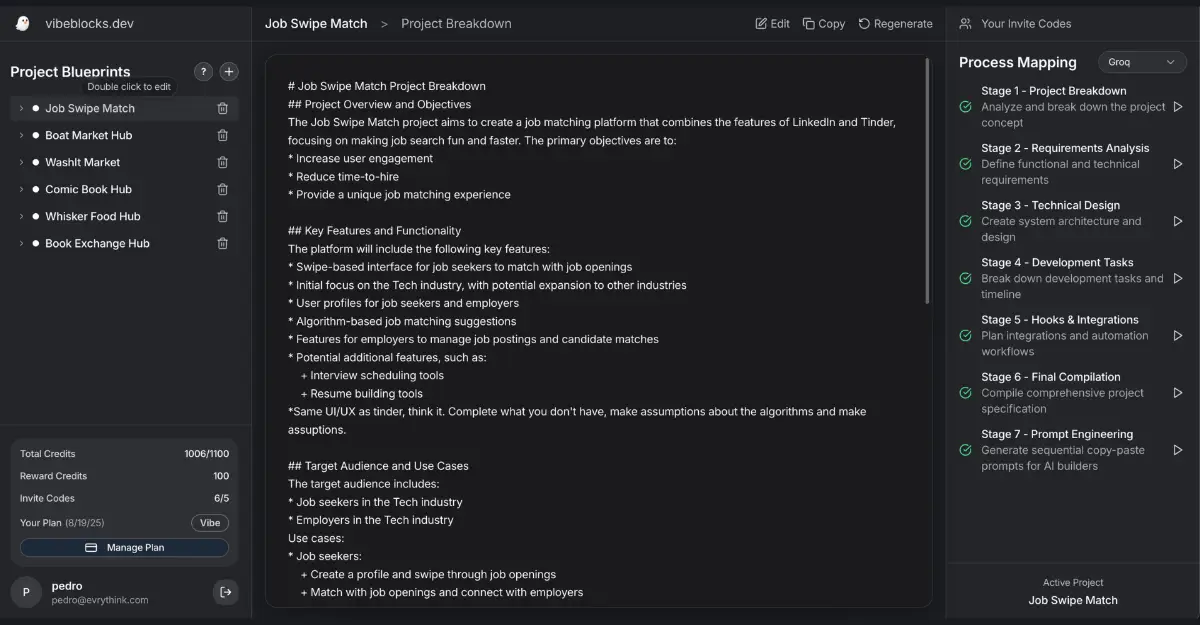
Task: Expand the Job Swipe Match tree chevron
Action: [x=21, y=108]
